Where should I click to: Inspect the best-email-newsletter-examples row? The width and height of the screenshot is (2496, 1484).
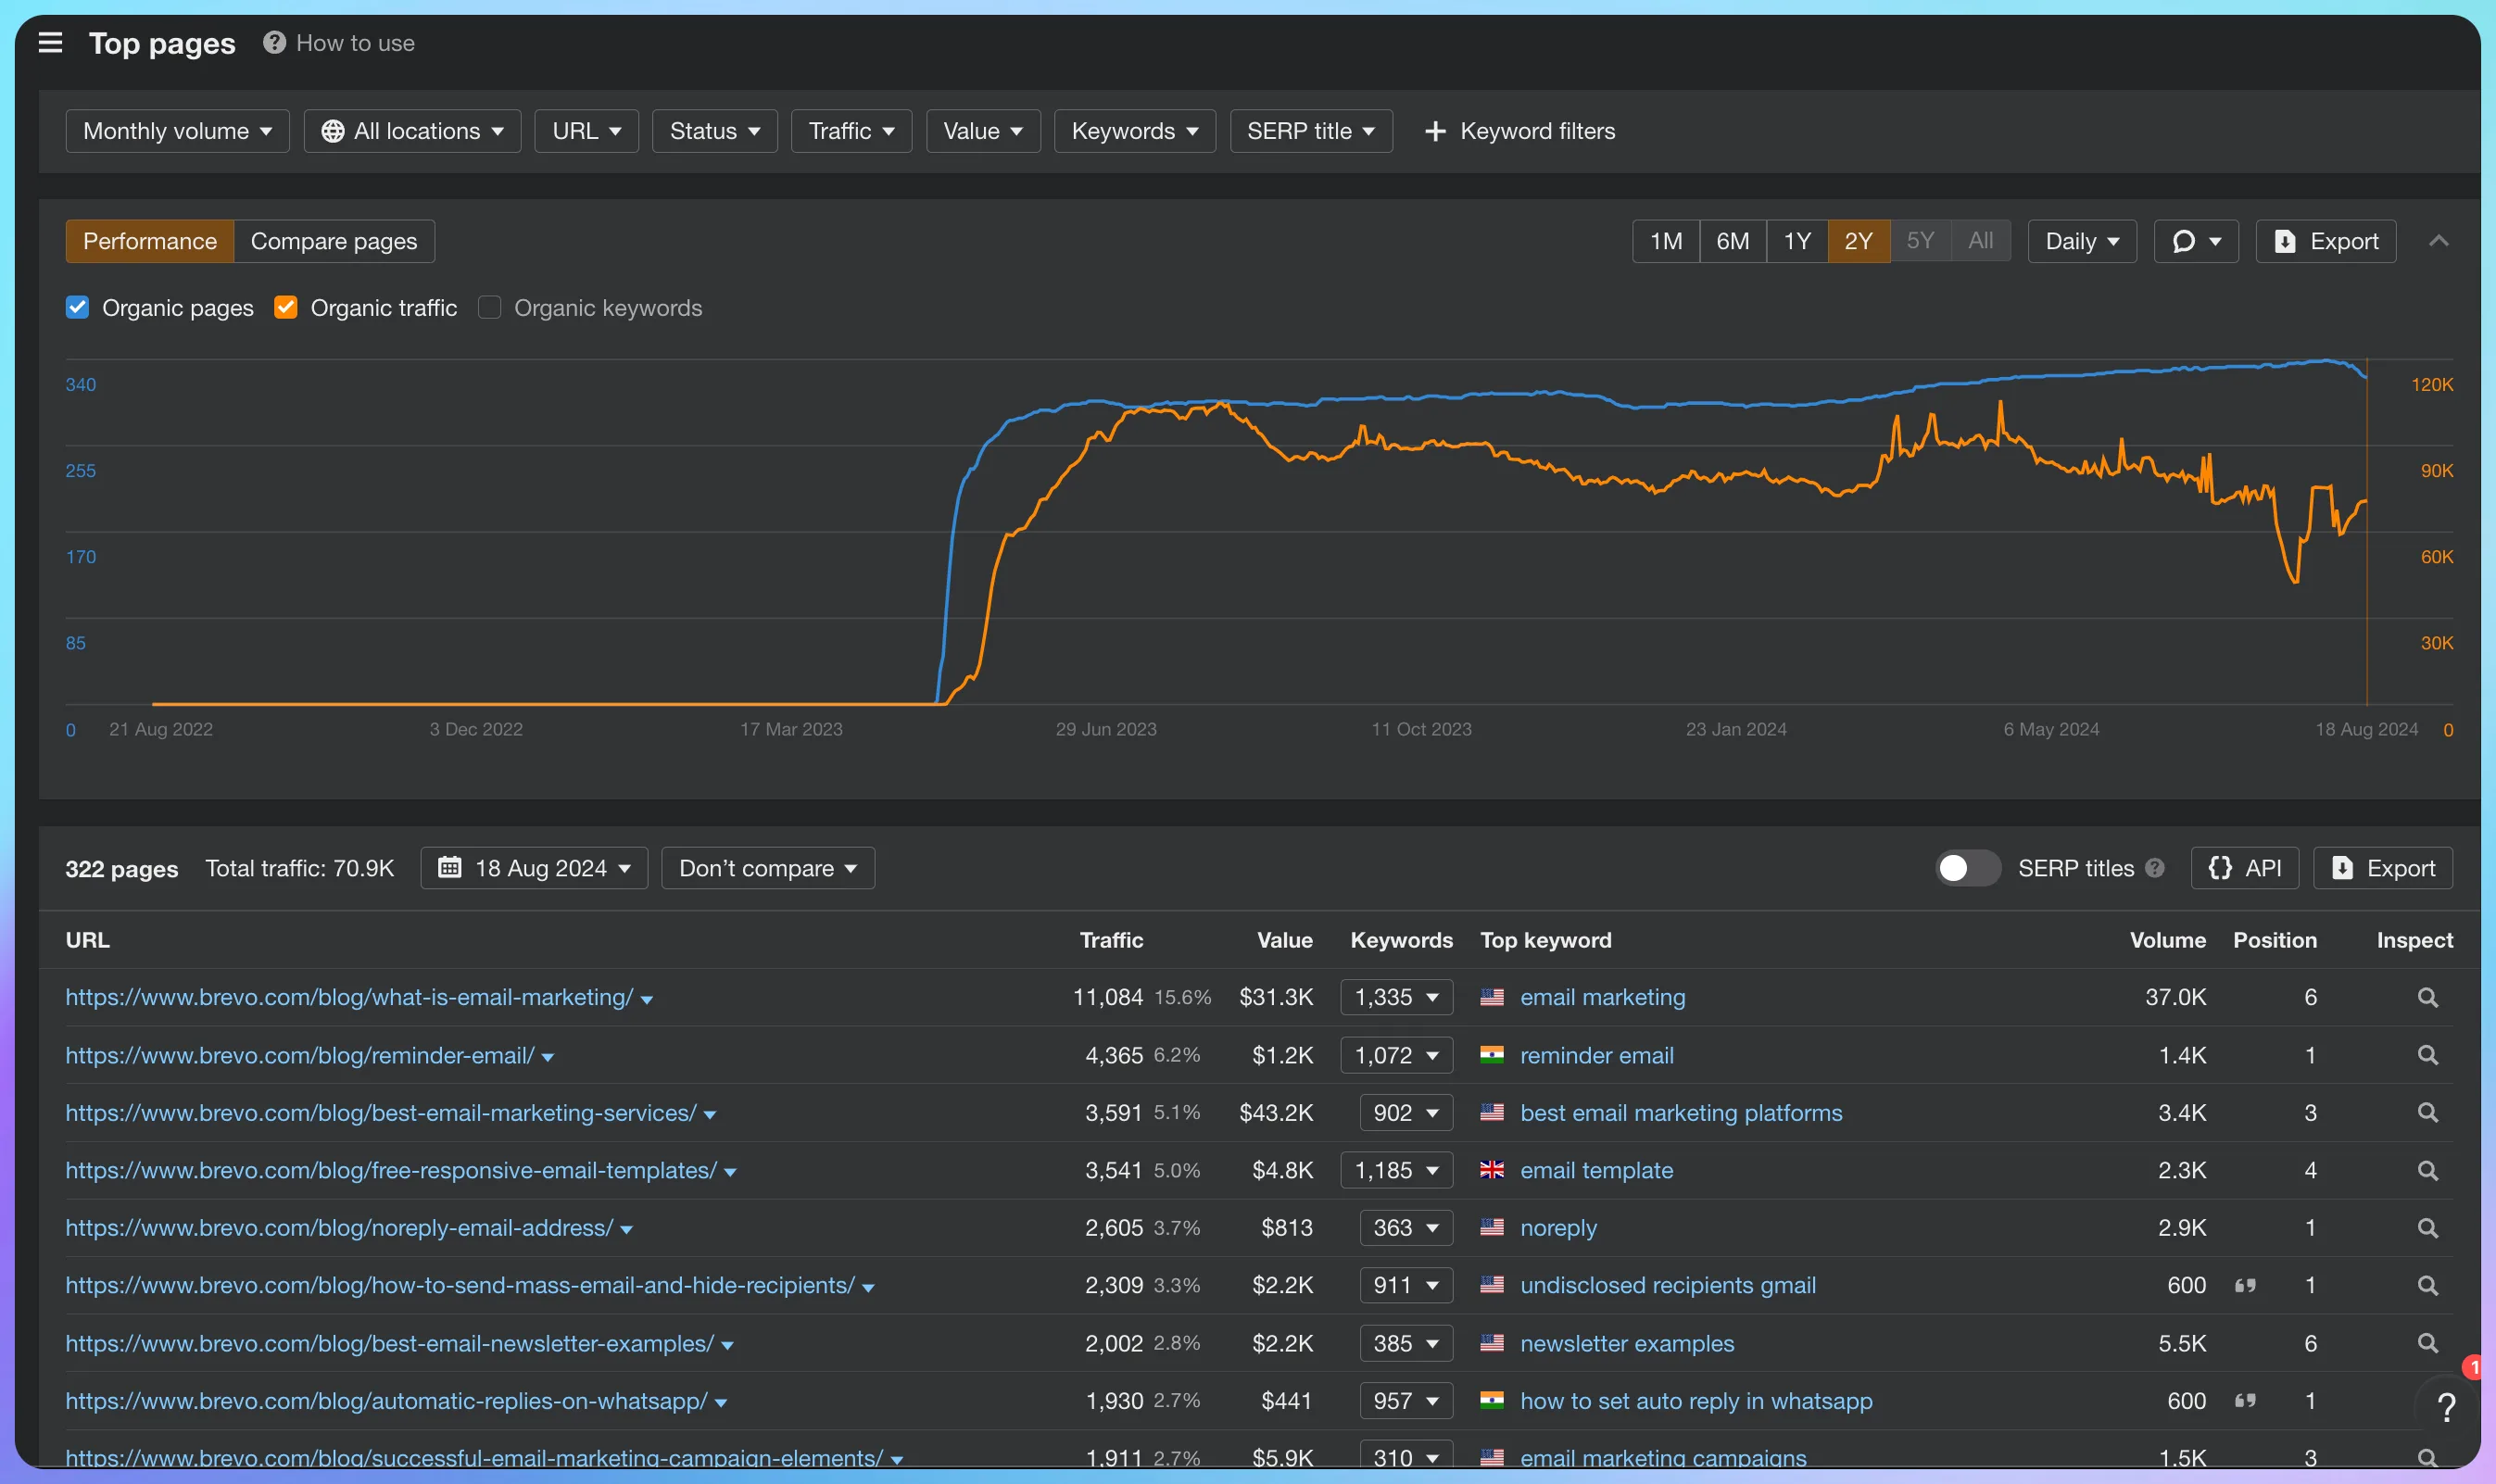(x=2427, y=1343)
